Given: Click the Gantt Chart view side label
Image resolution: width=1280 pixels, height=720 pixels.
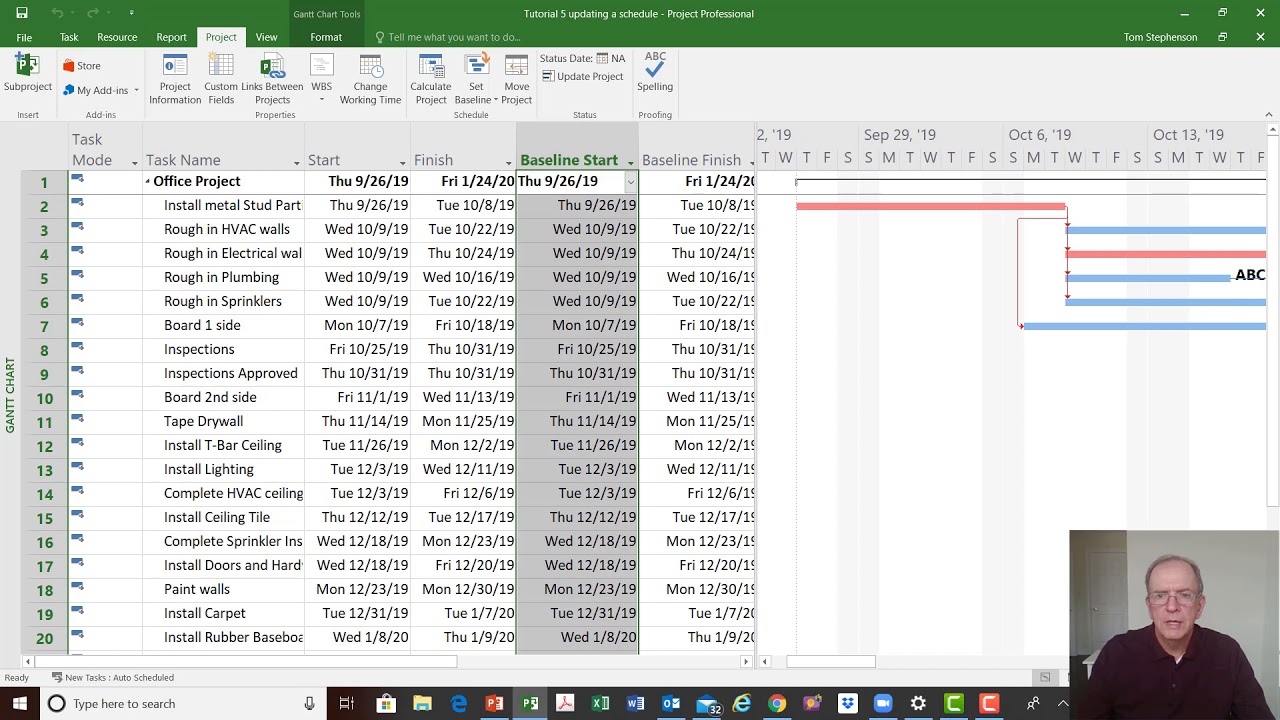Looking at the screenshot, I should tap(10, 395).
